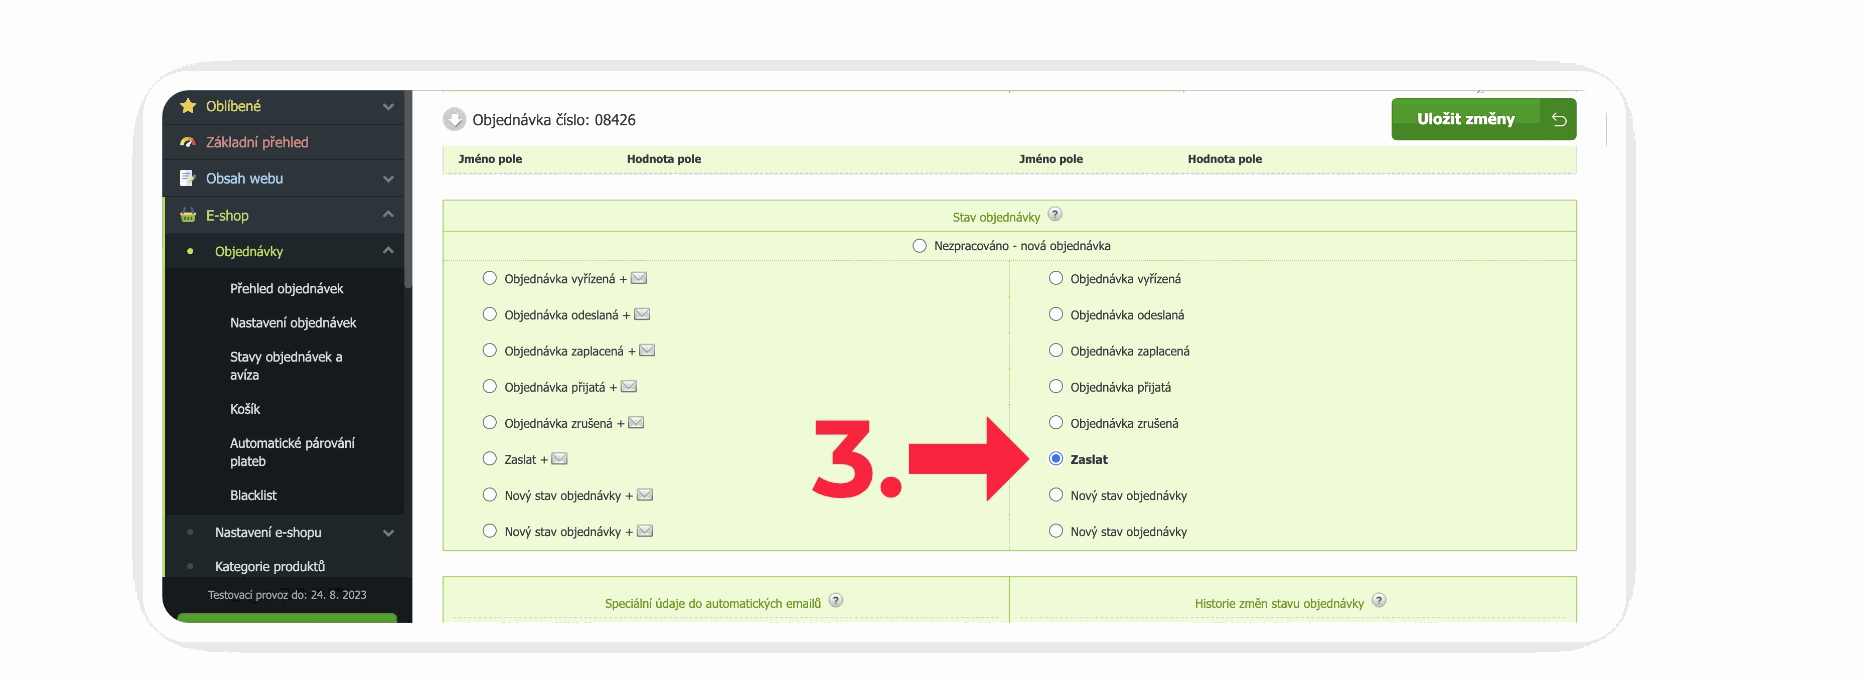This screenshot has width=1863, height=681.
Task: Click the sidebar vertical scrollbar
Action: pyautogui.click(x=408, y=190)
